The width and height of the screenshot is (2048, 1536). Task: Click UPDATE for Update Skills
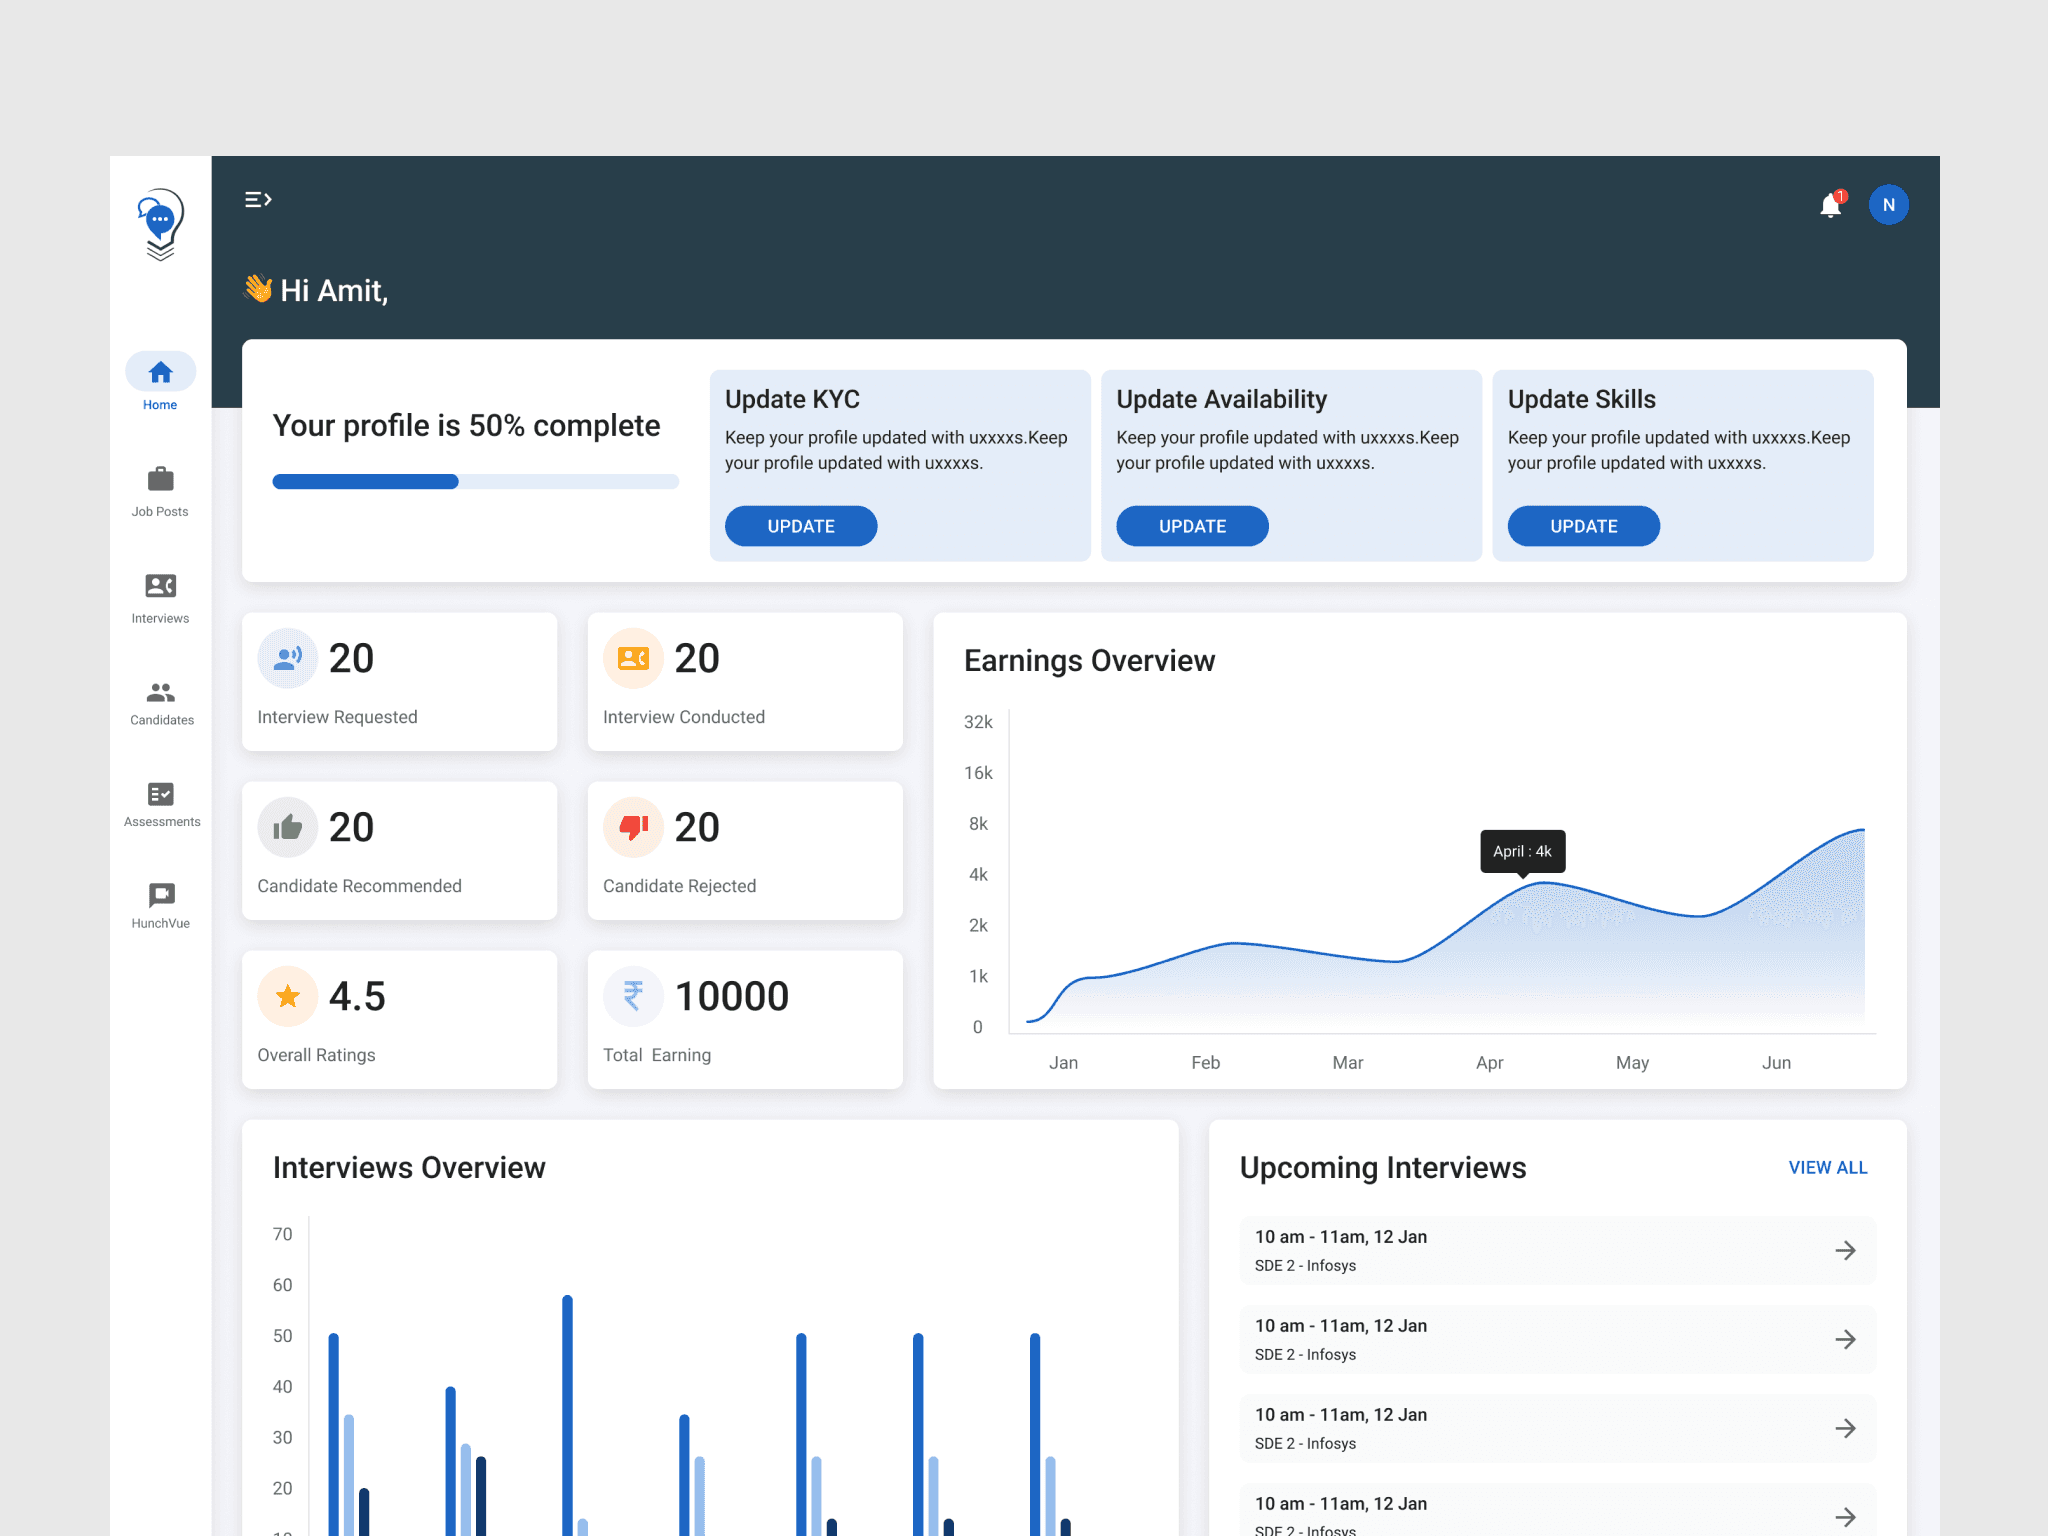[1583, 526]
